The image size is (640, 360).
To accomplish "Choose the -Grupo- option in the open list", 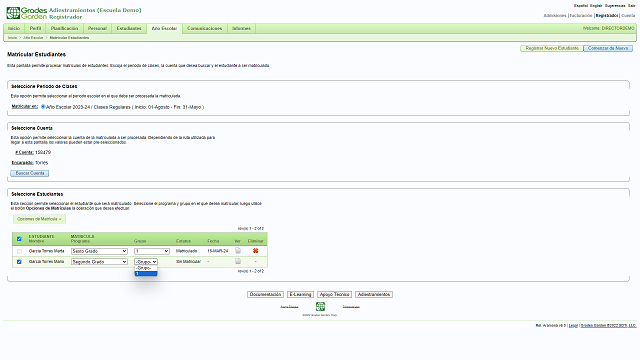I will 146,268.
